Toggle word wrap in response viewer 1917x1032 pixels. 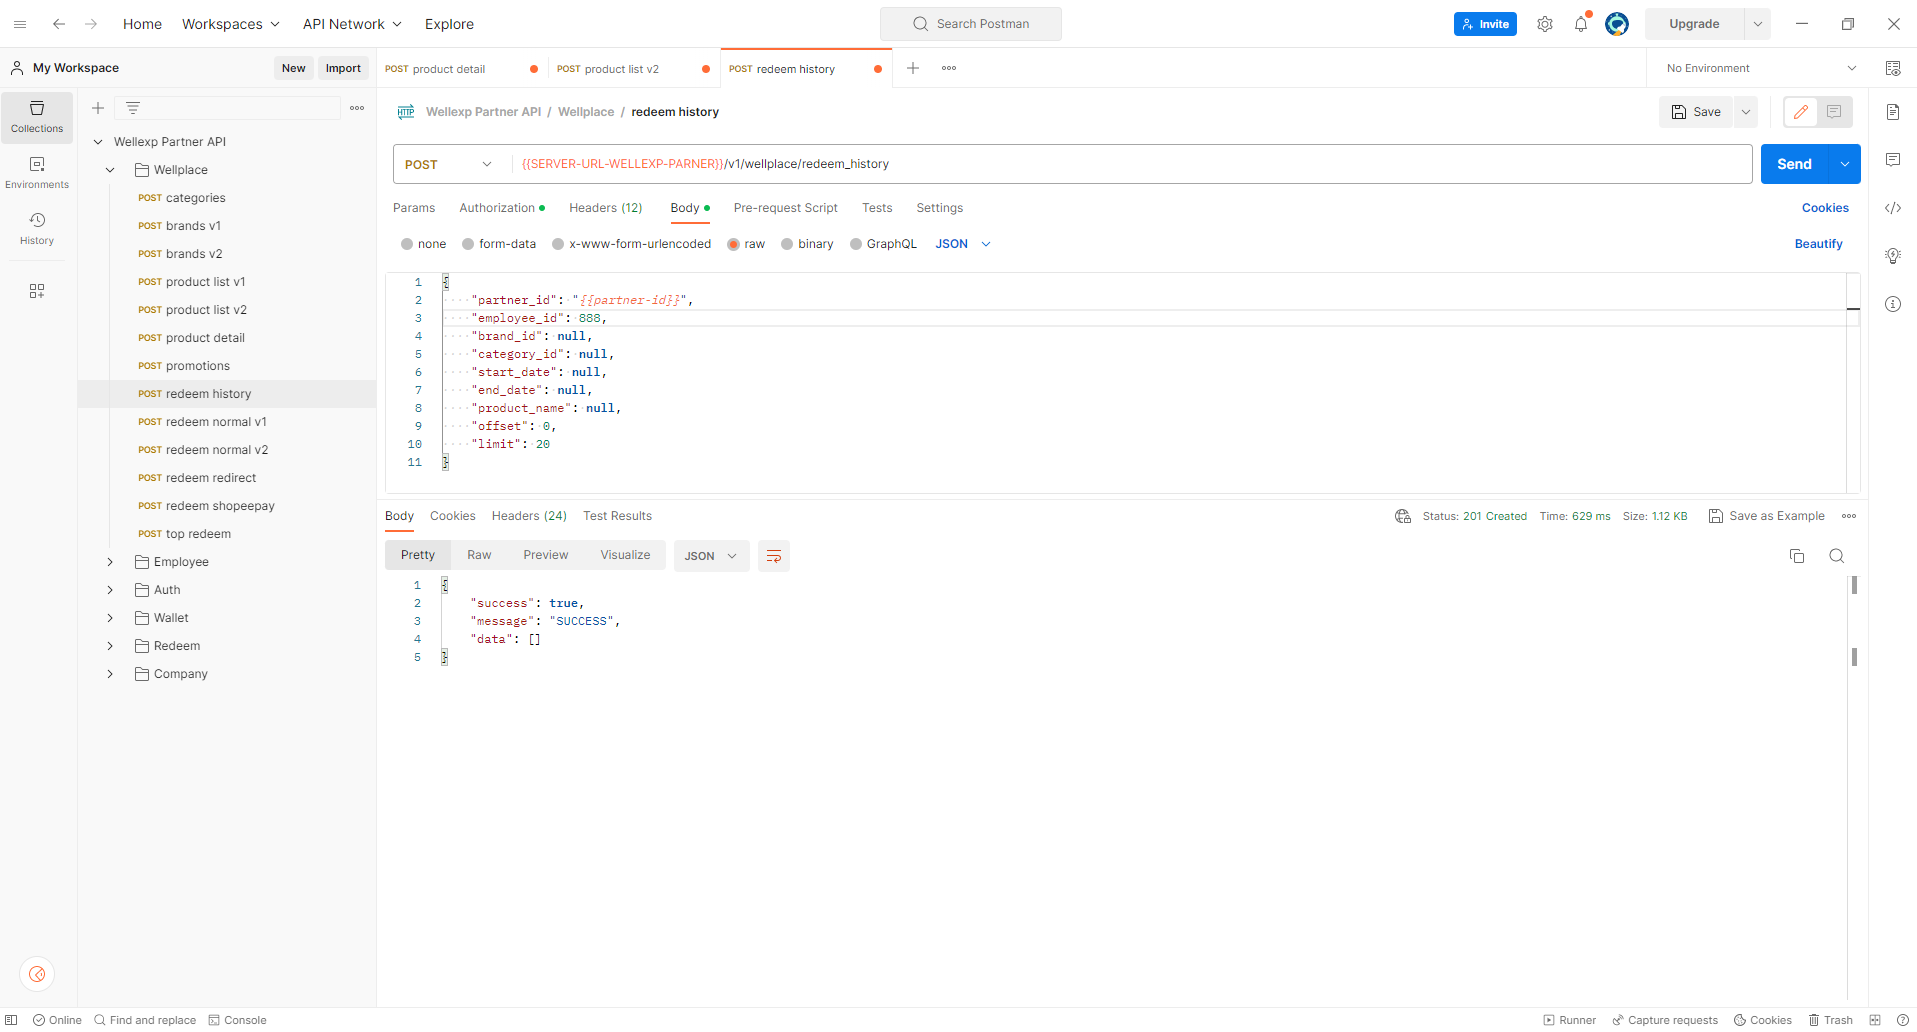[774, 556]
